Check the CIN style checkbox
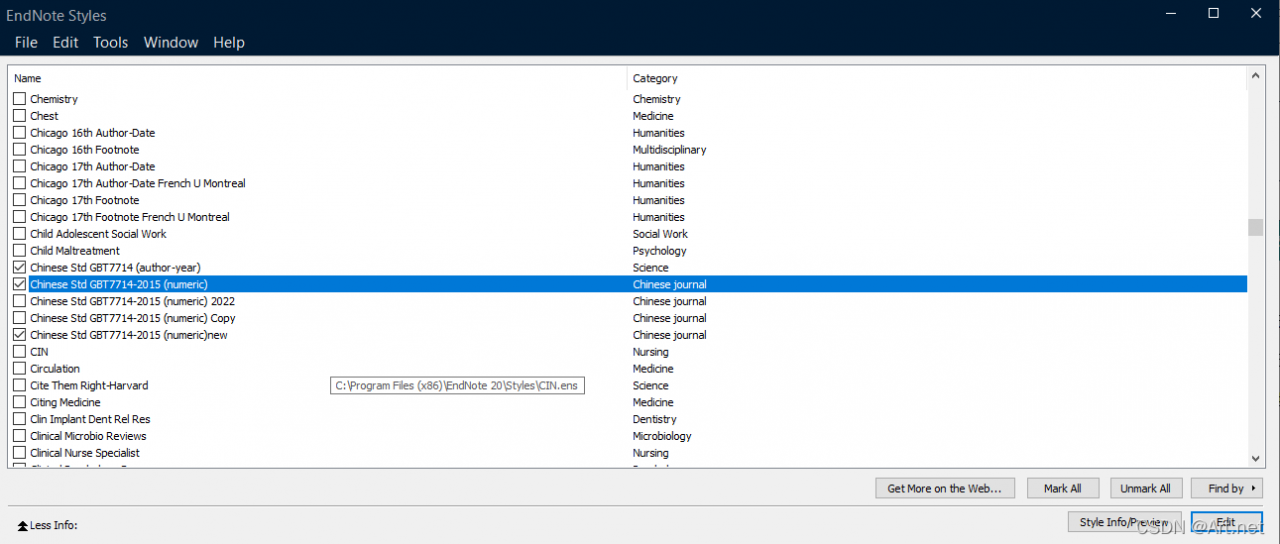 pos(19,352)
